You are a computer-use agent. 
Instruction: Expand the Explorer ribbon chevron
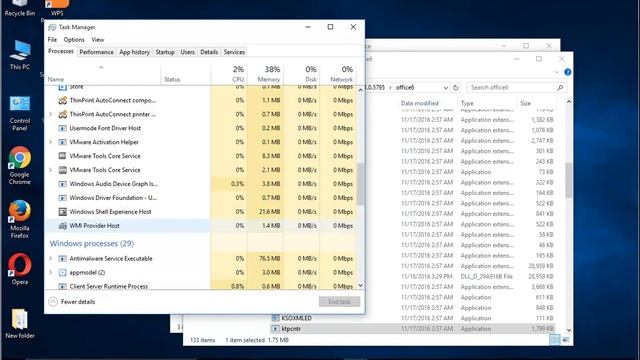[557, 72]
